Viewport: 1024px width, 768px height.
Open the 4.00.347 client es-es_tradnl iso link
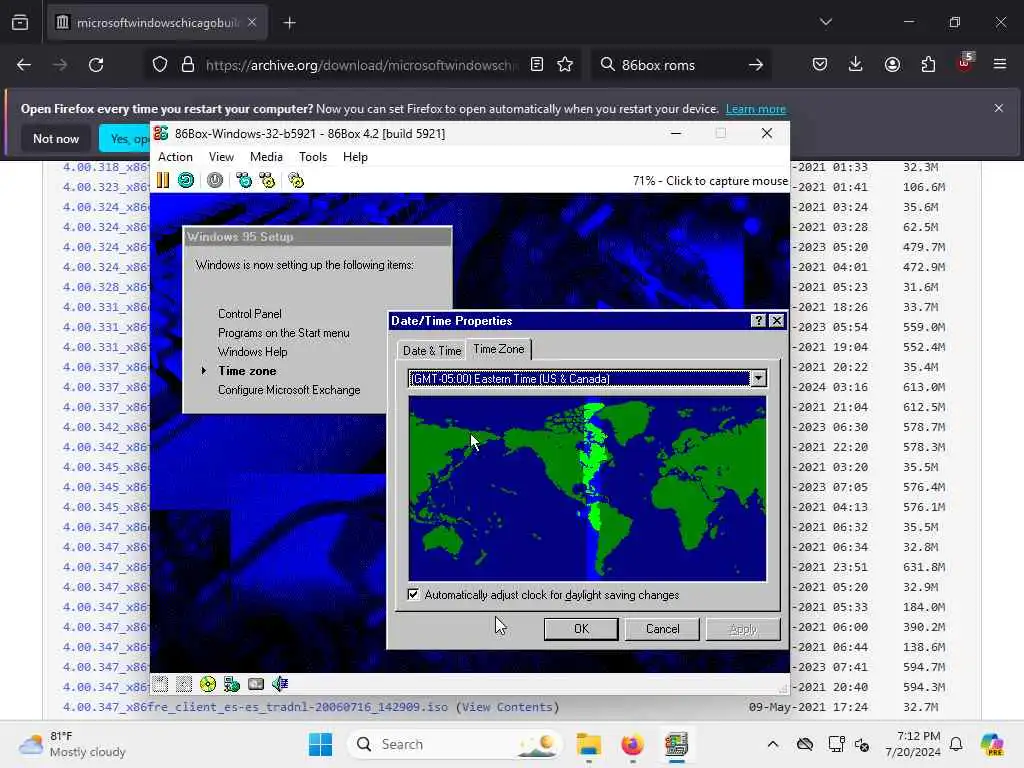(255, 707)
